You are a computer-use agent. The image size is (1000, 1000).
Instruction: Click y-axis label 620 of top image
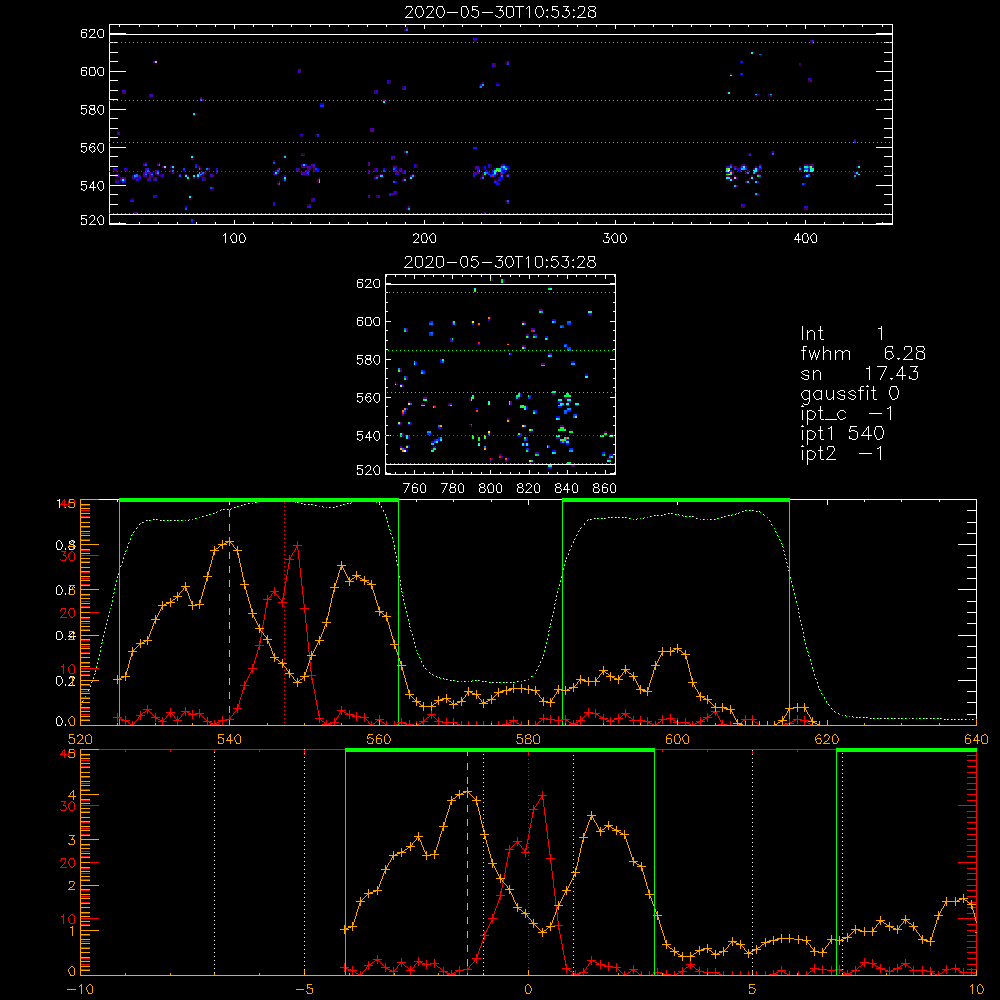tap(92, 33)
